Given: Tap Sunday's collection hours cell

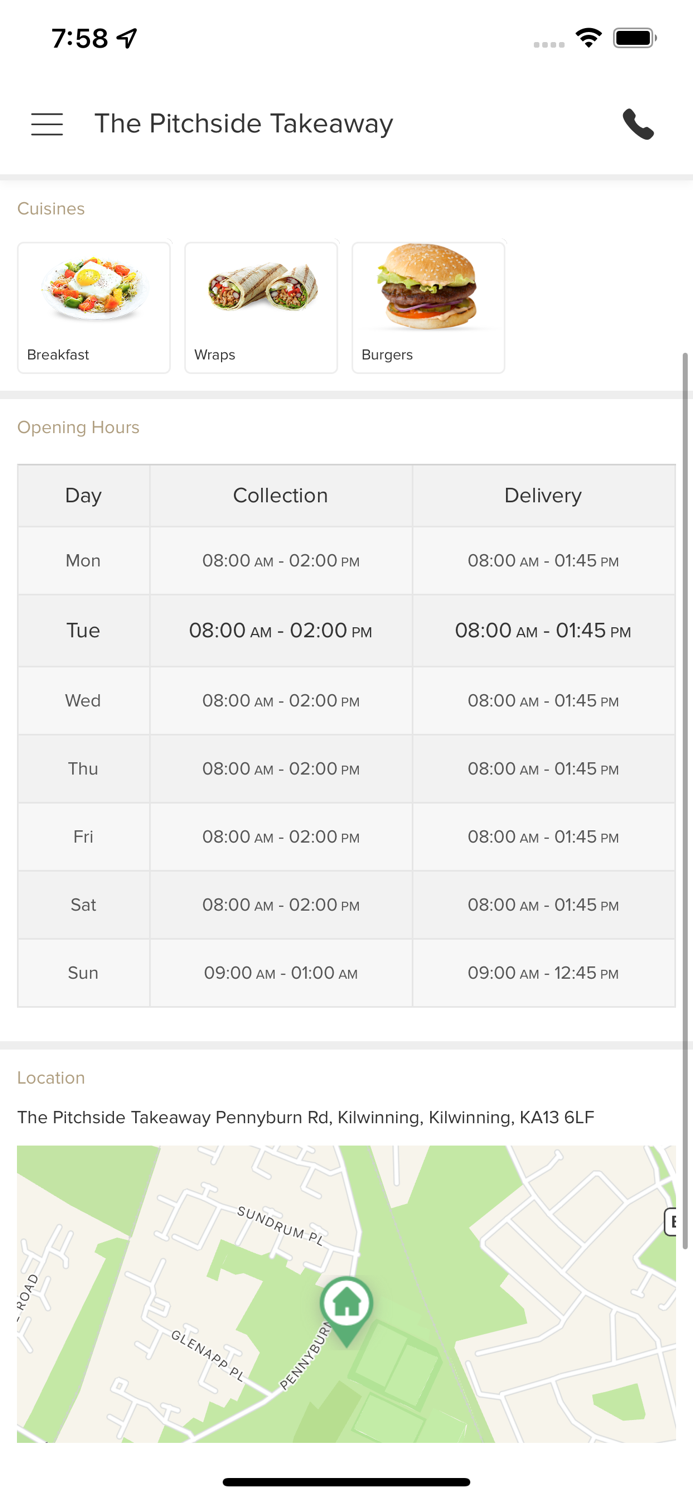Looking at the screenshot, I should (280, 973).
